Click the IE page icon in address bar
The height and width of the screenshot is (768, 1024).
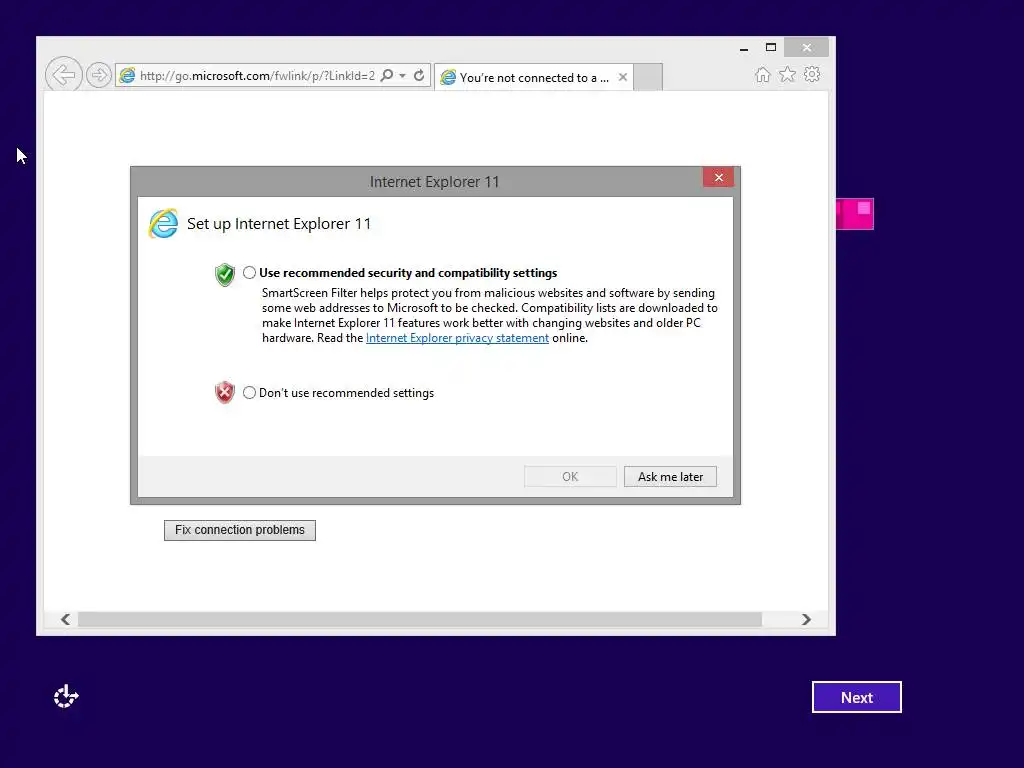coord(127,76)
